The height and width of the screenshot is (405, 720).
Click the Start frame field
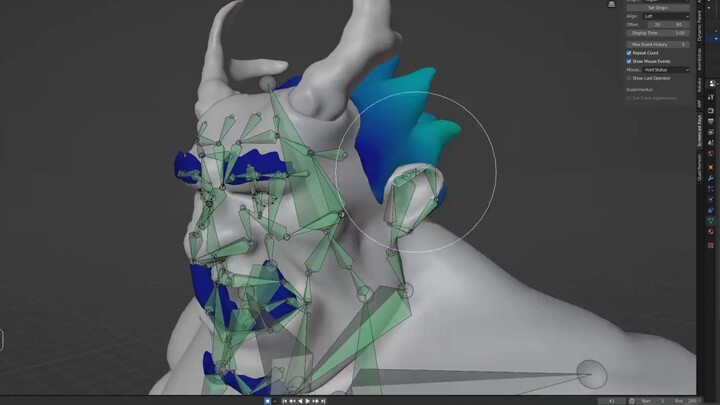pos(654,401)
